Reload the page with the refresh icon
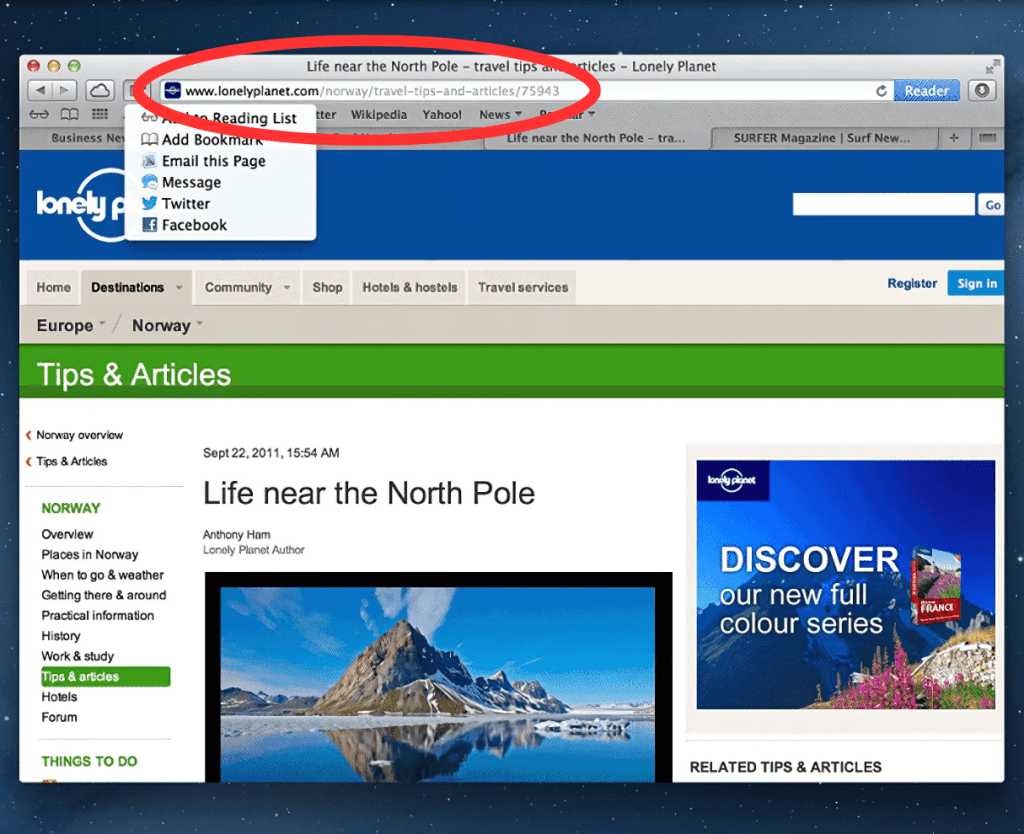Screen dimensions: 1024x834 coord(881,91)
